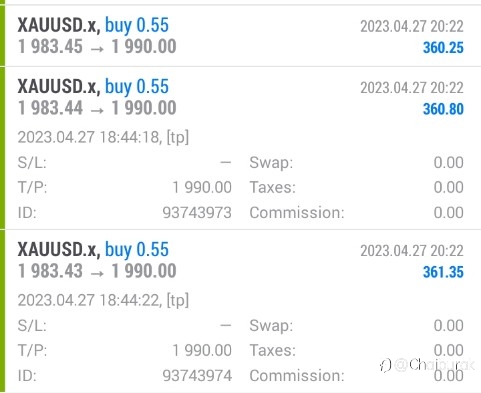Viewport: 481px width, 393px height.
Task: Click the 360.80 profit amount
Action: pos(443,109)
